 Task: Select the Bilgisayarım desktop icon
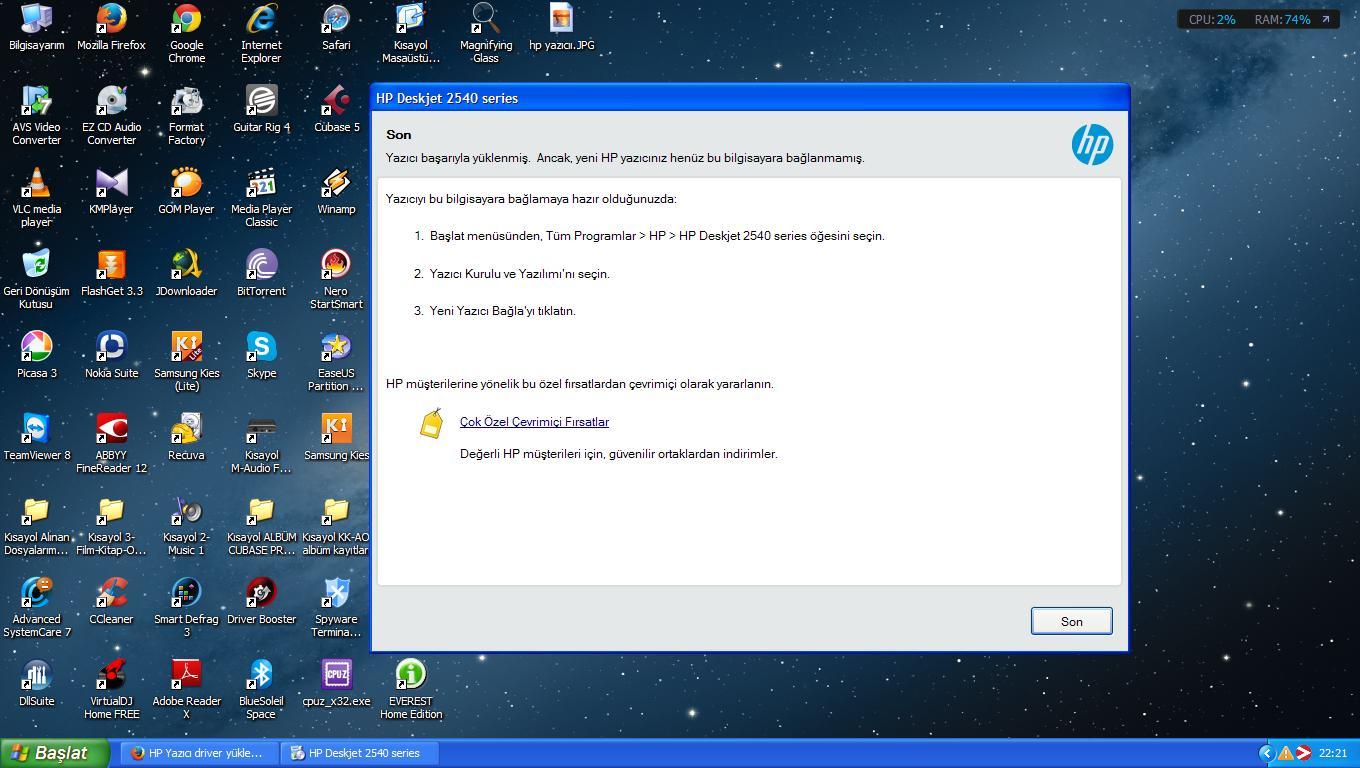(36, 27)
